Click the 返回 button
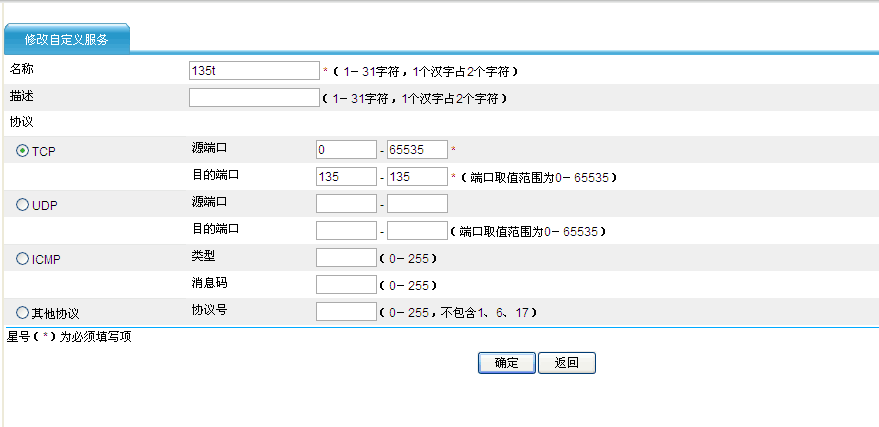 pos(567,363)
